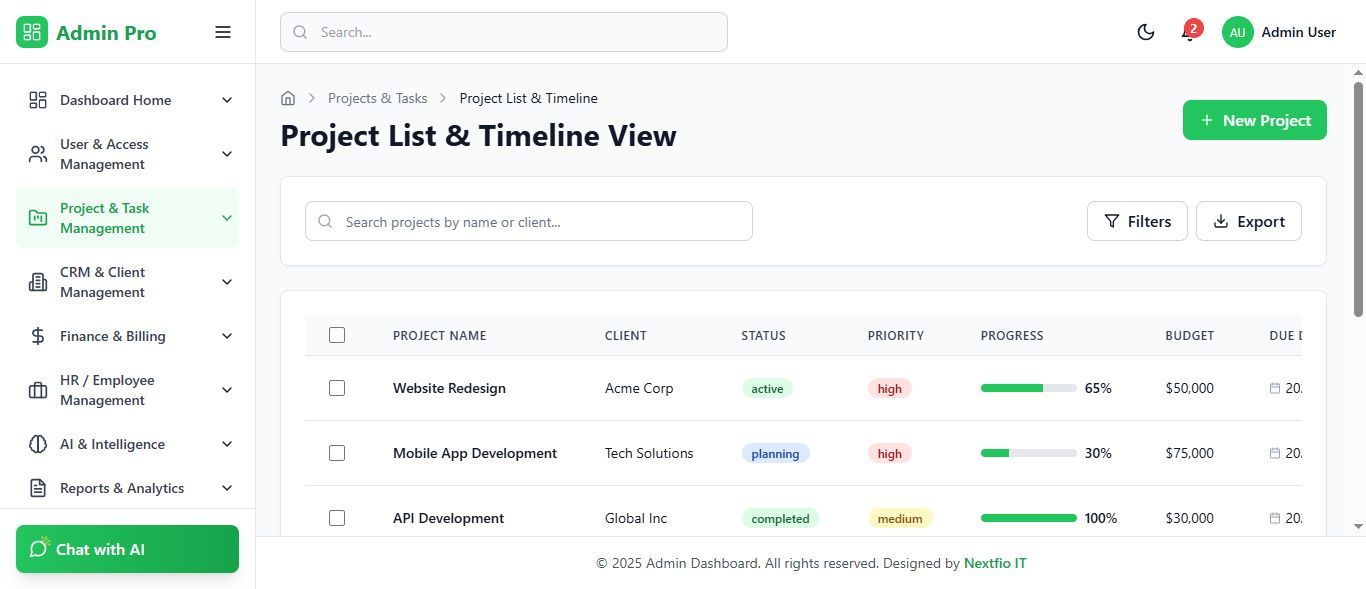Click the hamburger menu icon in sidebar header
The width and height of the screenshot is (1366, 589).
(x=223, y=32)
